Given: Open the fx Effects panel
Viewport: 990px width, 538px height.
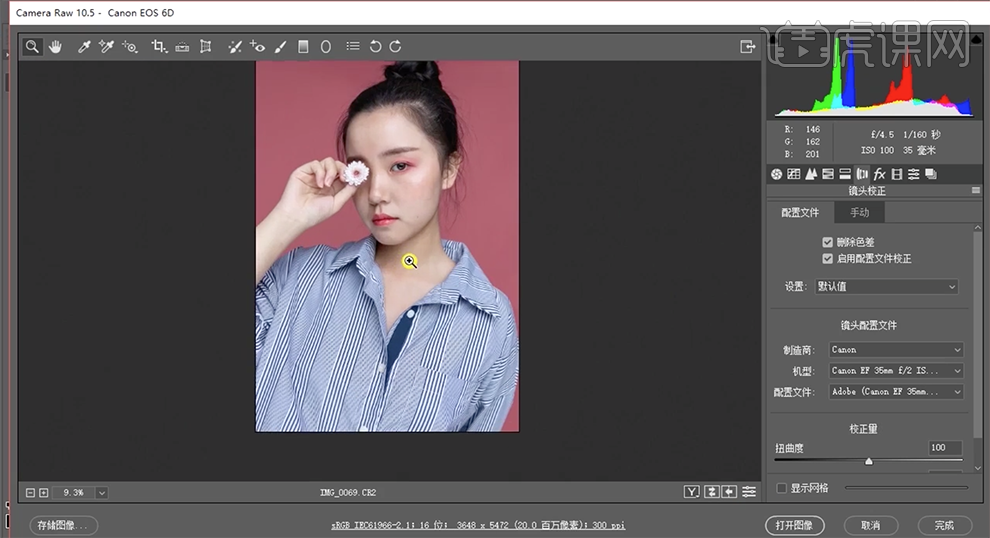Looking at the screenshot, I should coord(880,174).
